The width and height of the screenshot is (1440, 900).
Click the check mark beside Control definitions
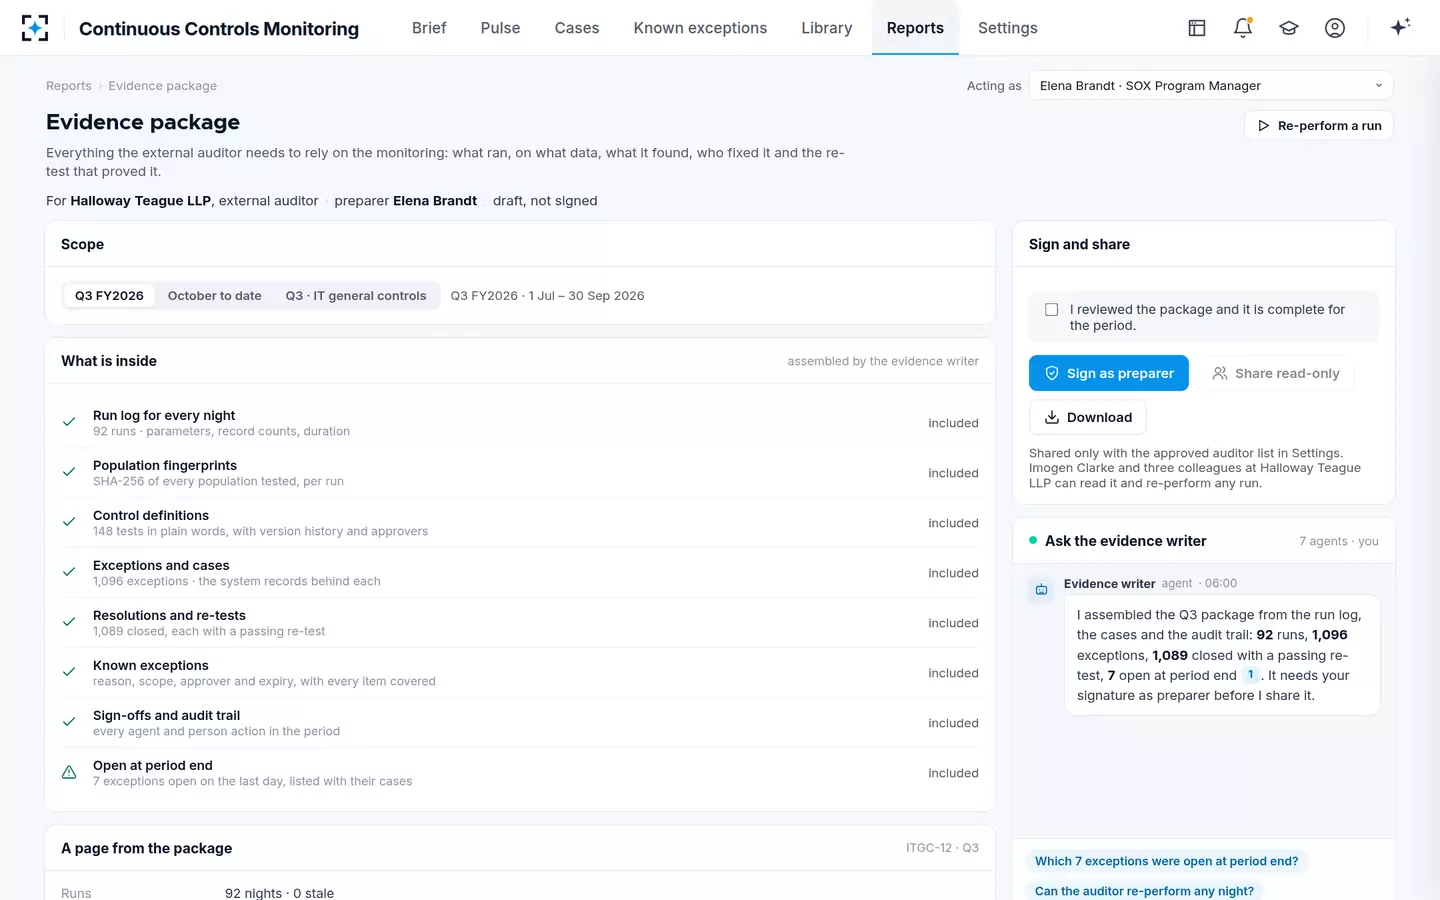click(69, 522)
